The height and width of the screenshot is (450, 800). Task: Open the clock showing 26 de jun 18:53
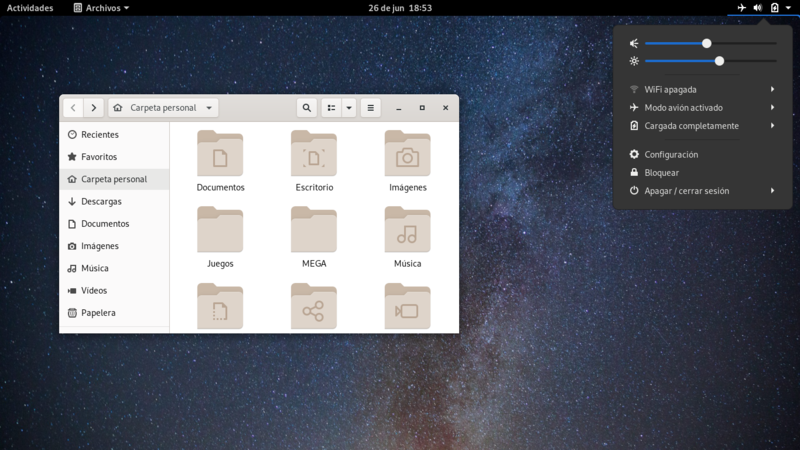[x=400, y=8]
